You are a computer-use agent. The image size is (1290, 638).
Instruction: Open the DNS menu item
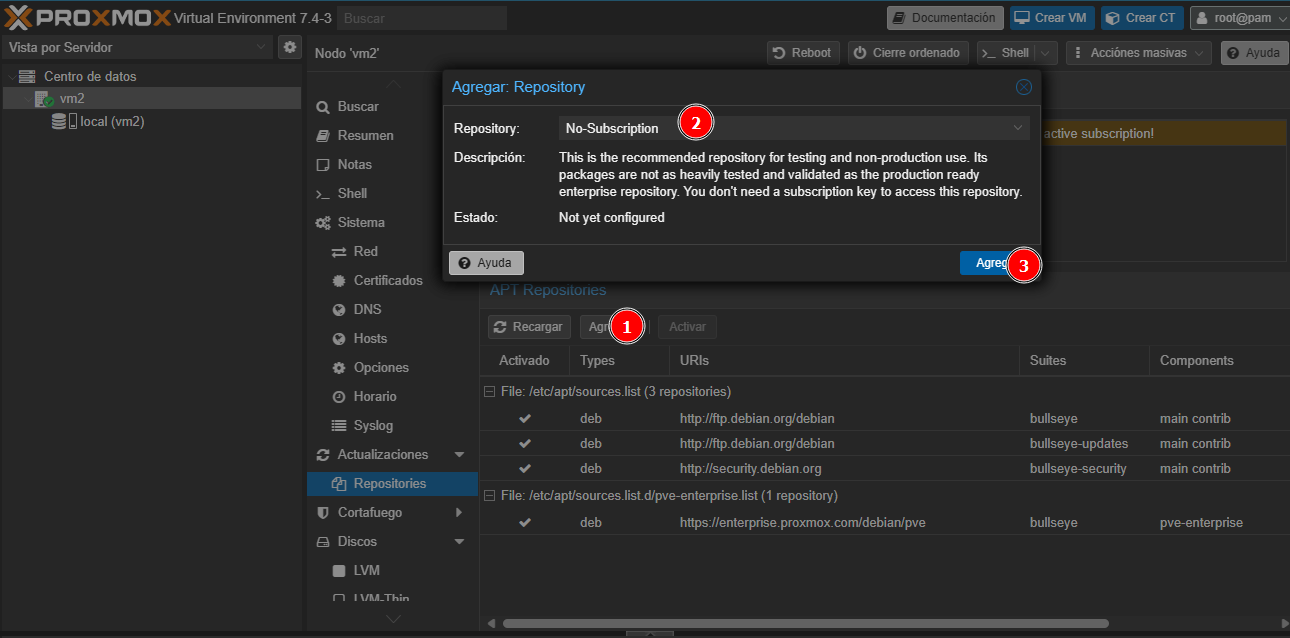367,309
